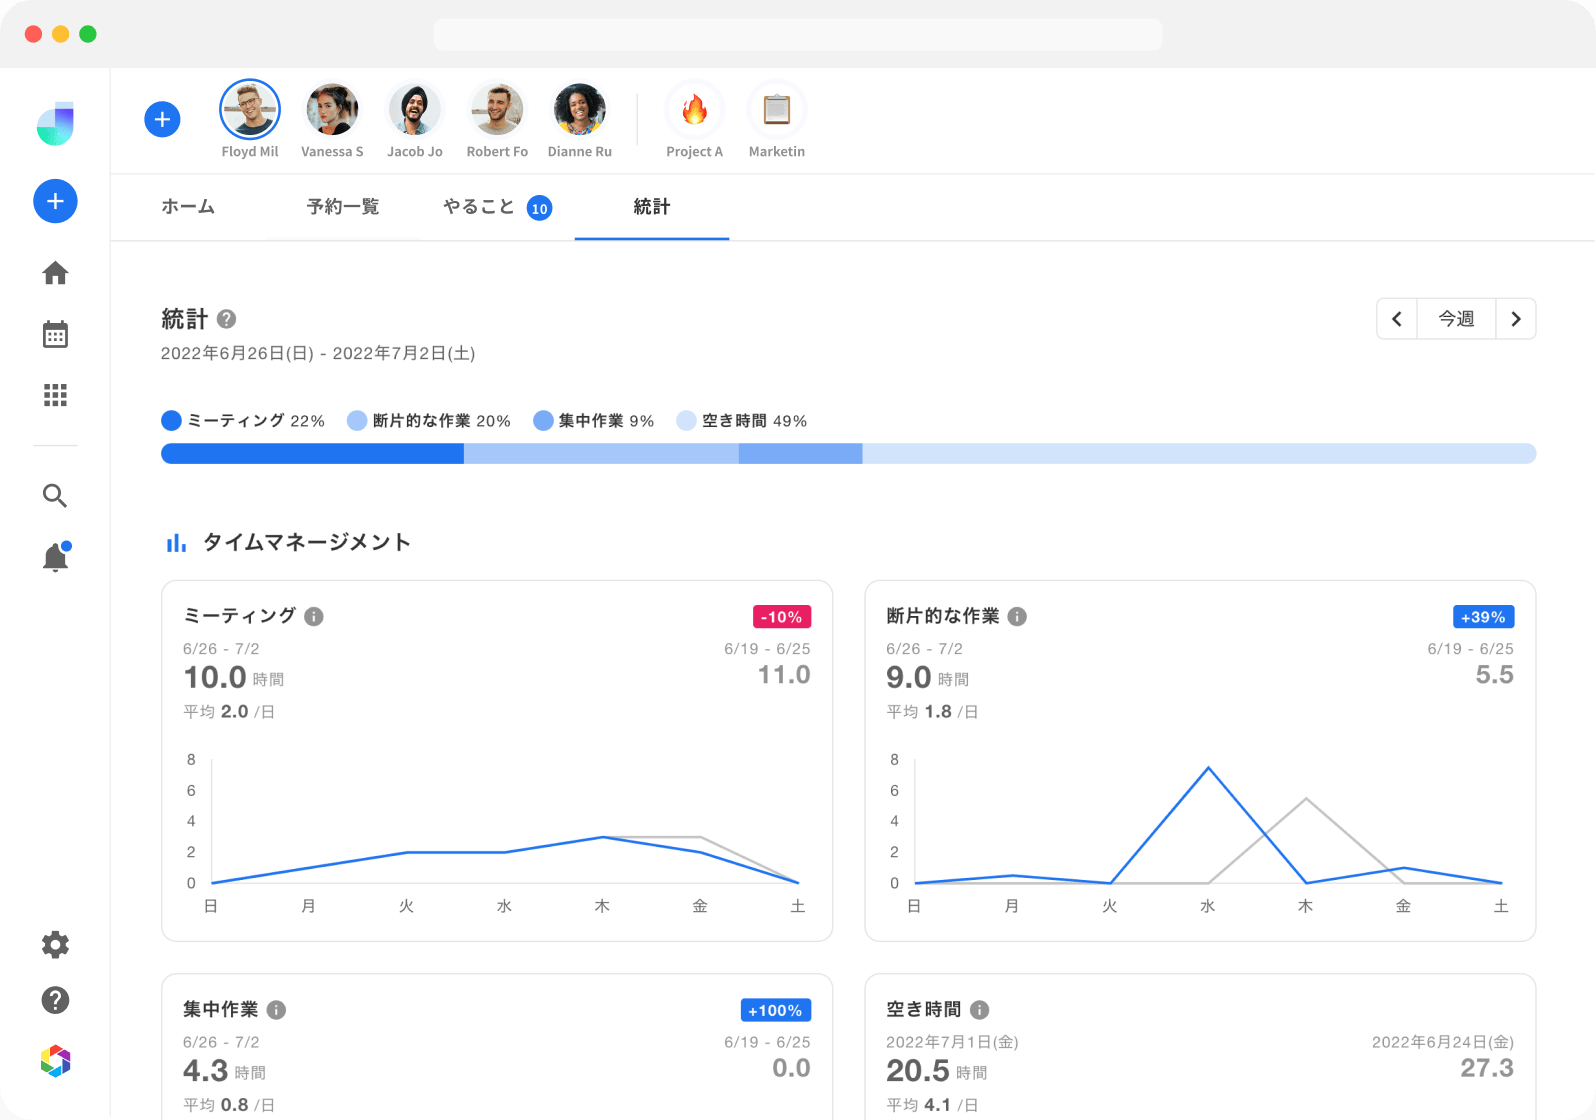Image resolution: width=1596 pixels, height=1120 pixels.
Task: Click the 5.5 previous week value
Action: click(1495, 675)
